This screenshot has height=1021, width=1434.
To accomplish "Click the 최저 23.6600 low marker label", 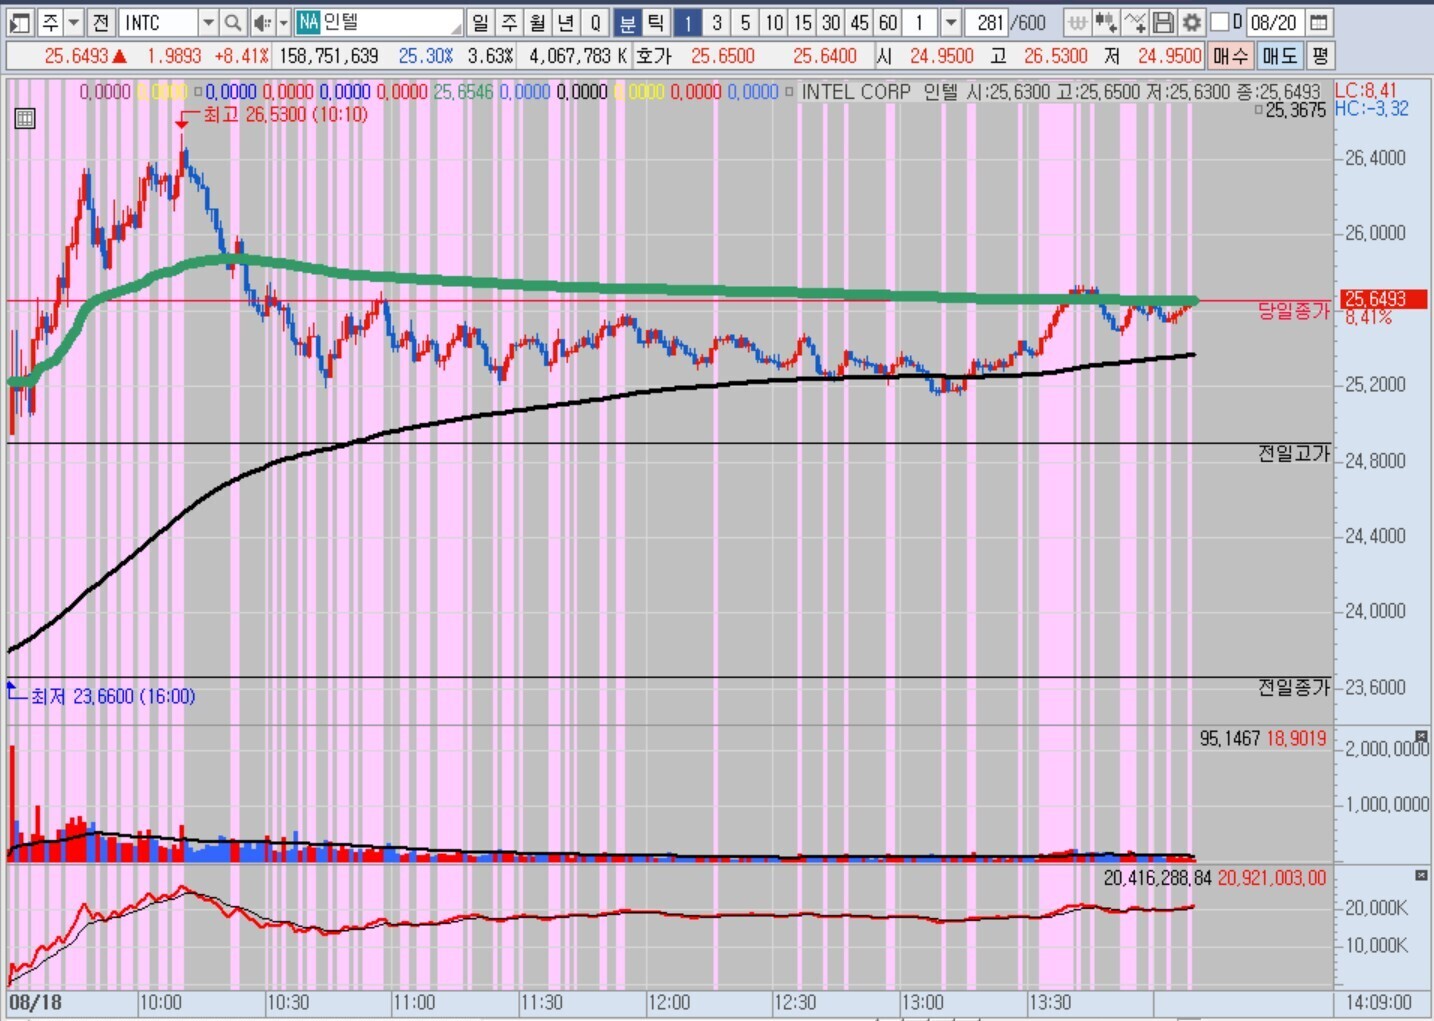I will click(x=113, y=696).
